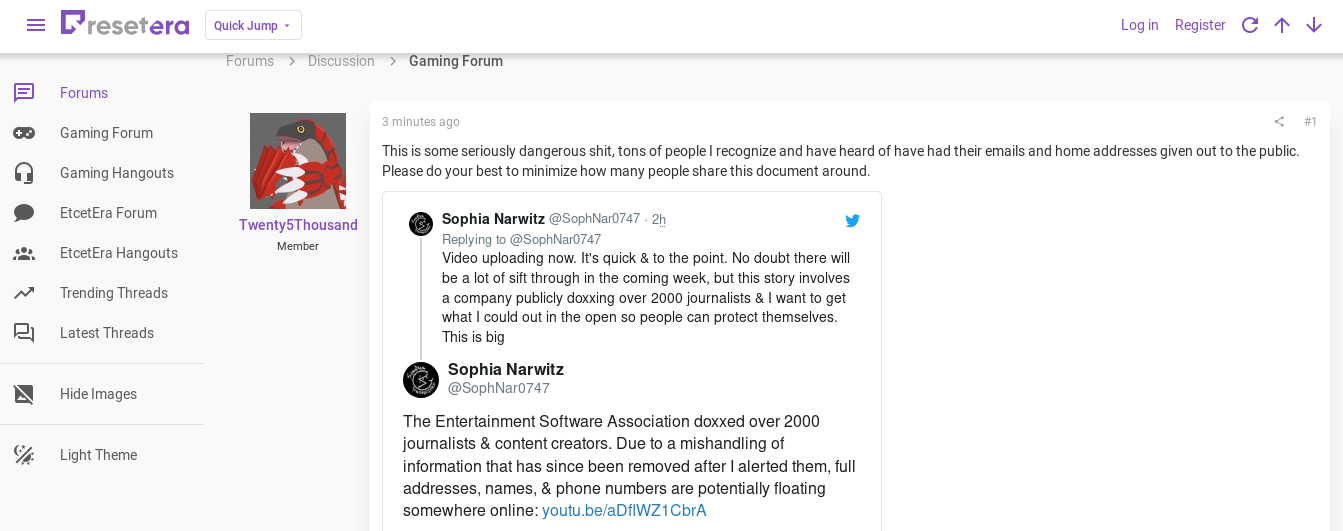This screenshot has width=1343, height=531.
Task: Open EtcetEra Forum from sidebar
Action: coord(108,213)
